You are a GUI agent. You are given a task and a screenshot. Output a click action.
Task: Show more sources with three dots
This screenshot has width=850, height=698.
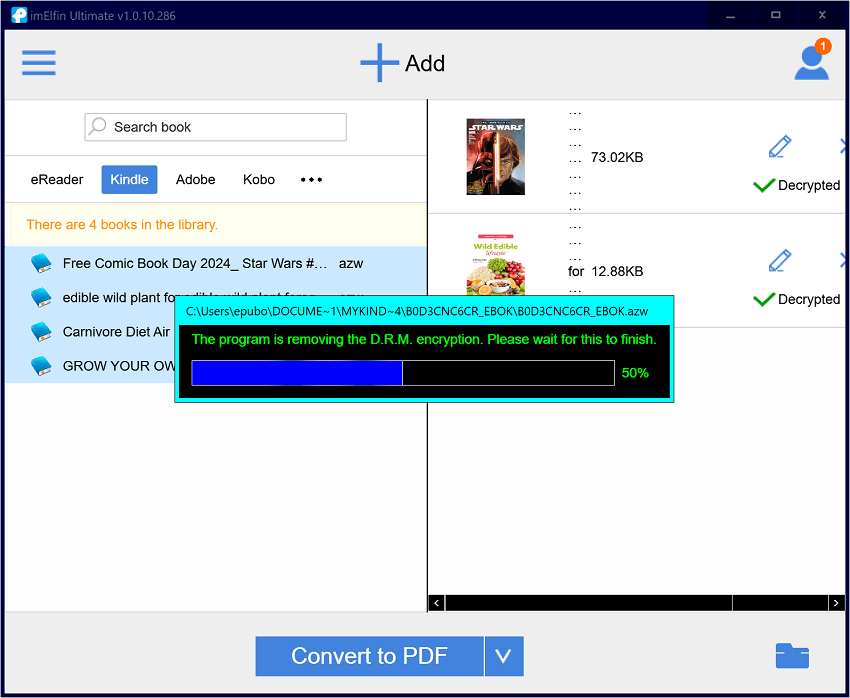tap(312, 179)
